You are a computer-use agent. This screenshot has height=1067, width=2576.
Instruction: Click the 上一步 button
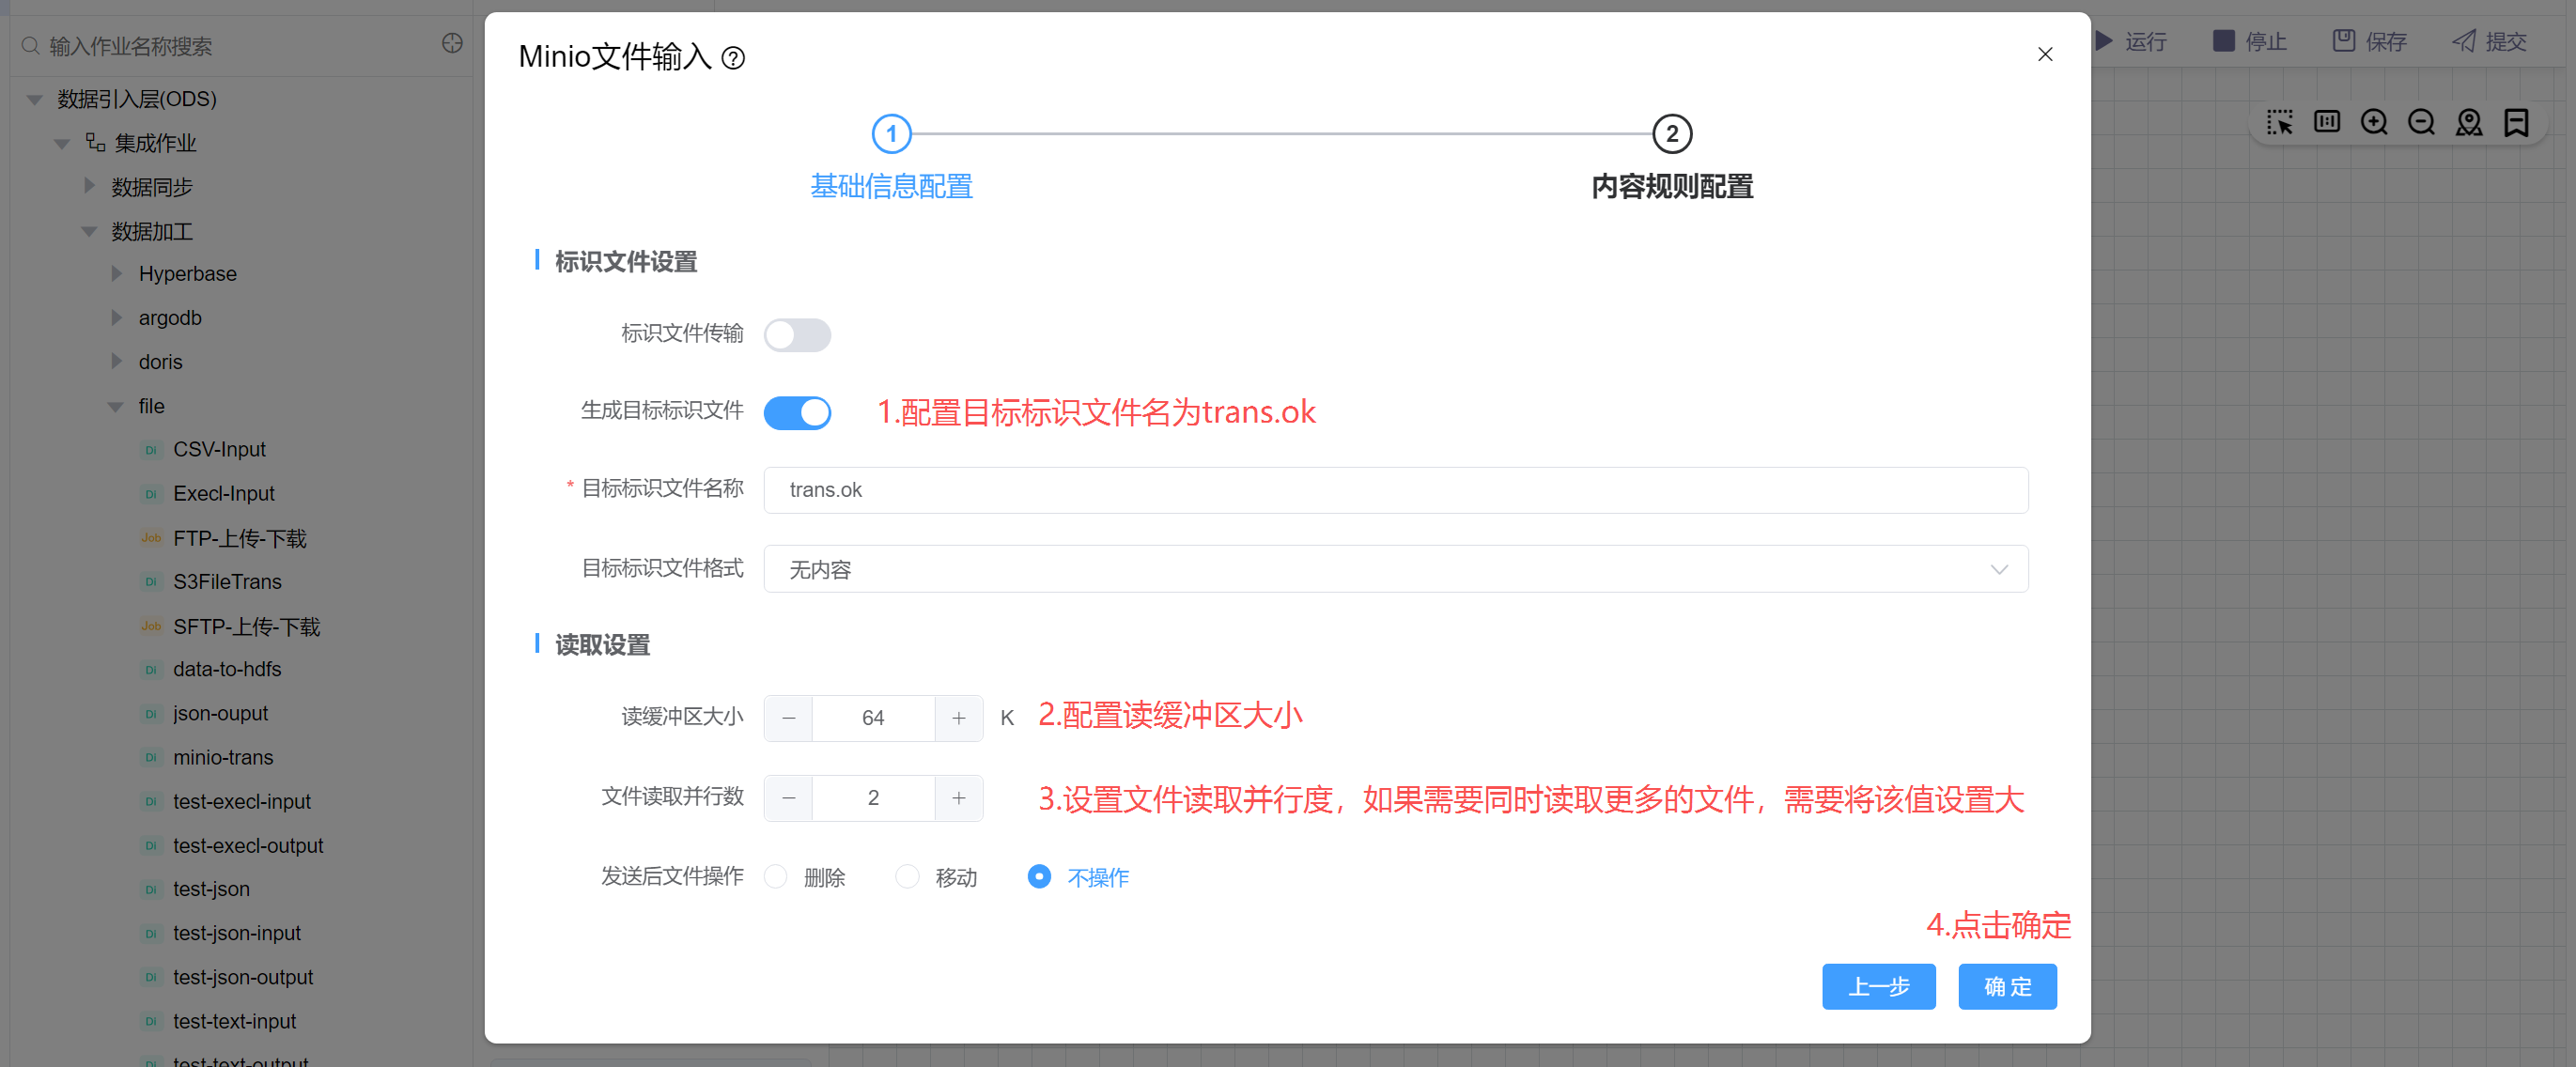coord(1878,986)
